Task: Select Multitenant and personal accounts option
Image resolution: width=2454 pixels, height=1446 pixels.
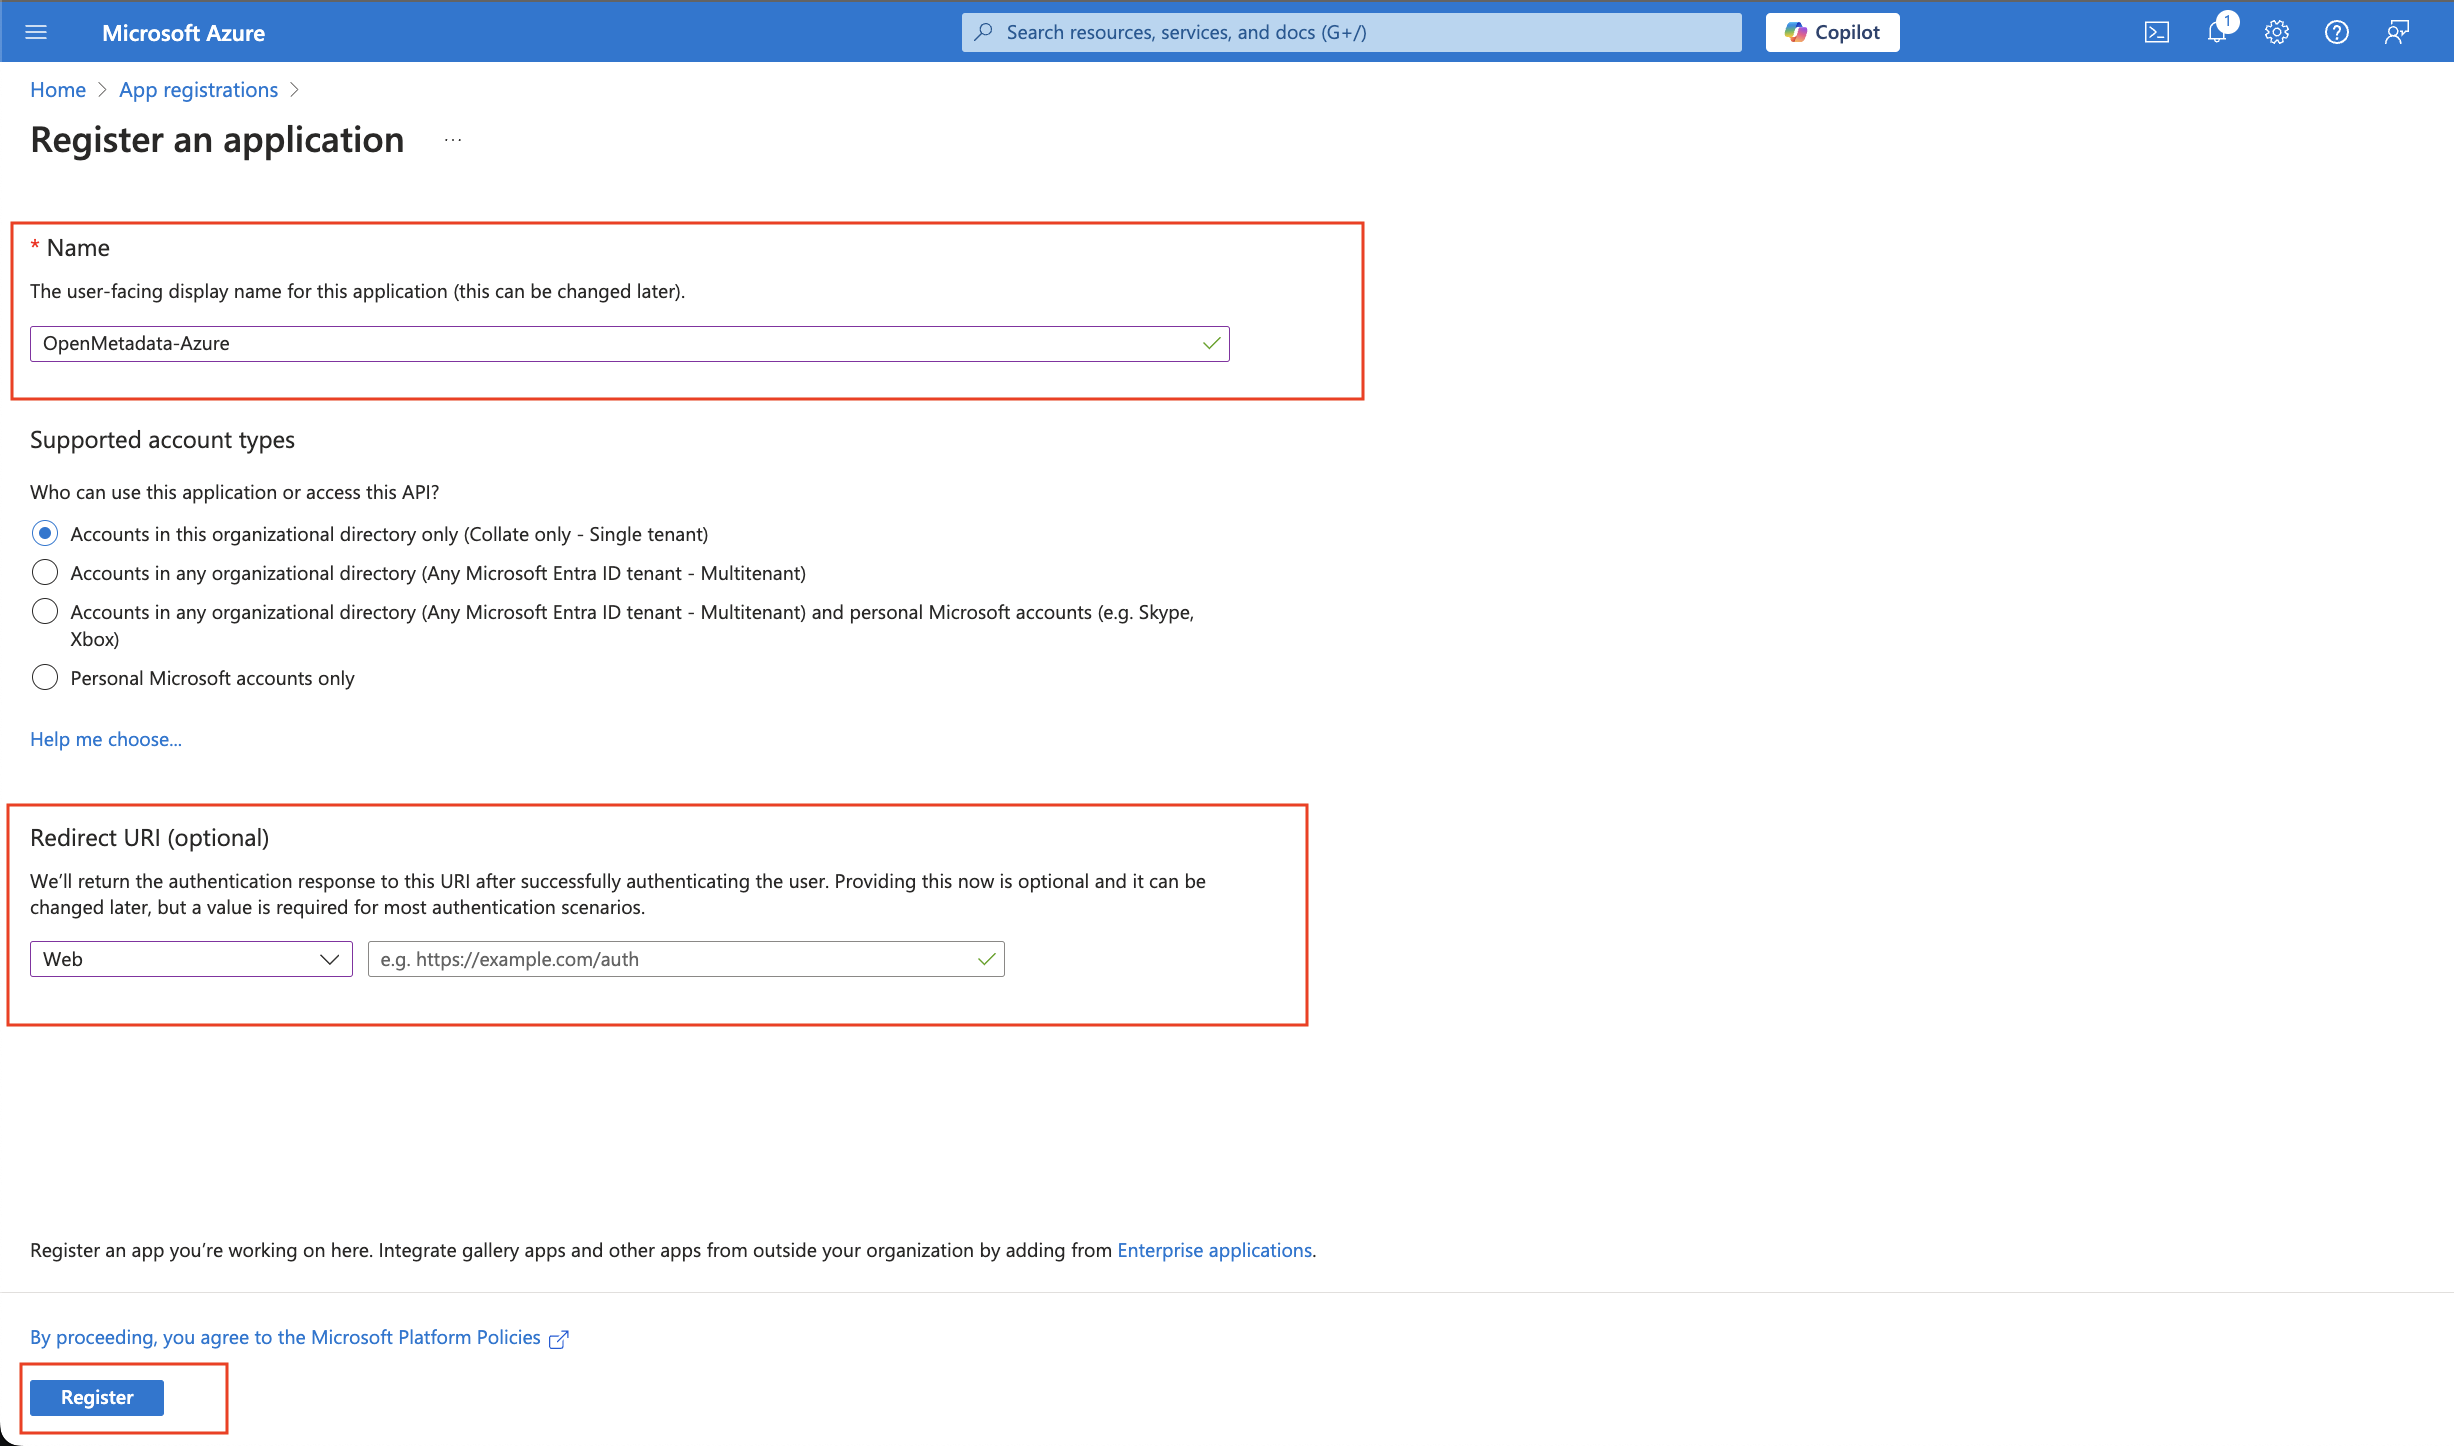Action: pyautogui.click(x=45, y=611)
